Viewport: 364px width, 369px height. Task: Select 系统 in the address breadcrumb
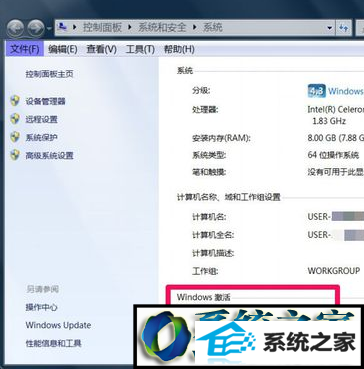213,28
